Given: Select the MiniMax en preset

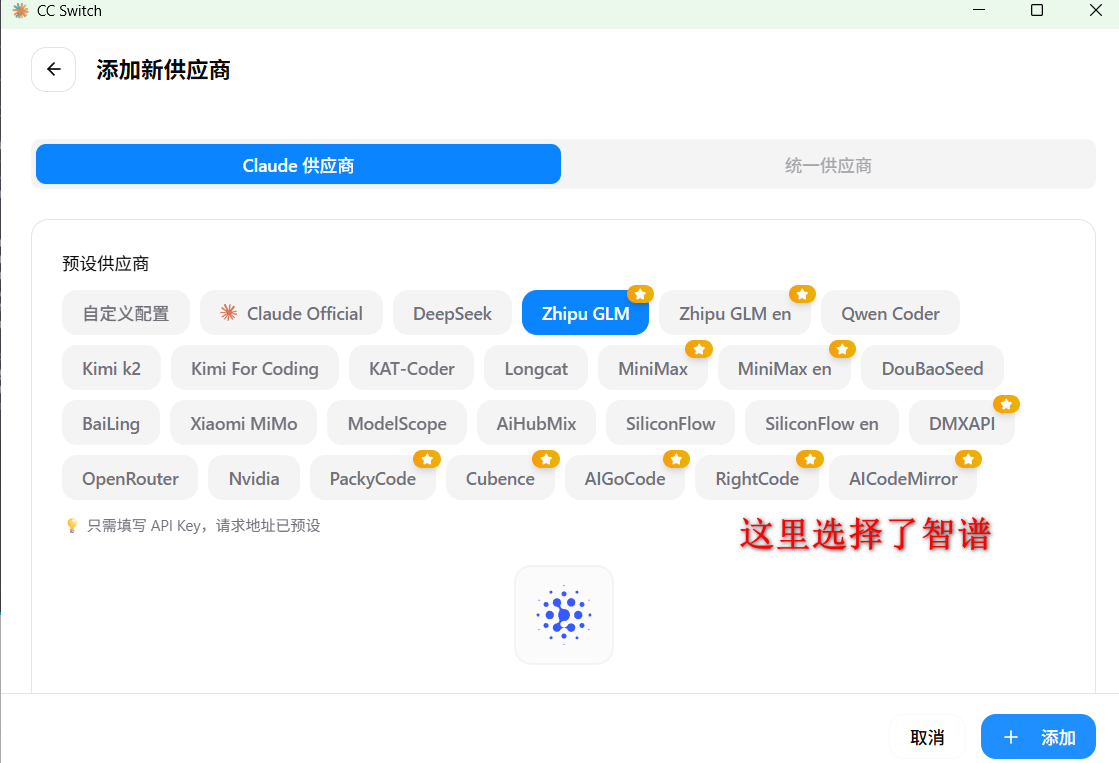Looking at the screenshot, I should (x=784, y=368).
